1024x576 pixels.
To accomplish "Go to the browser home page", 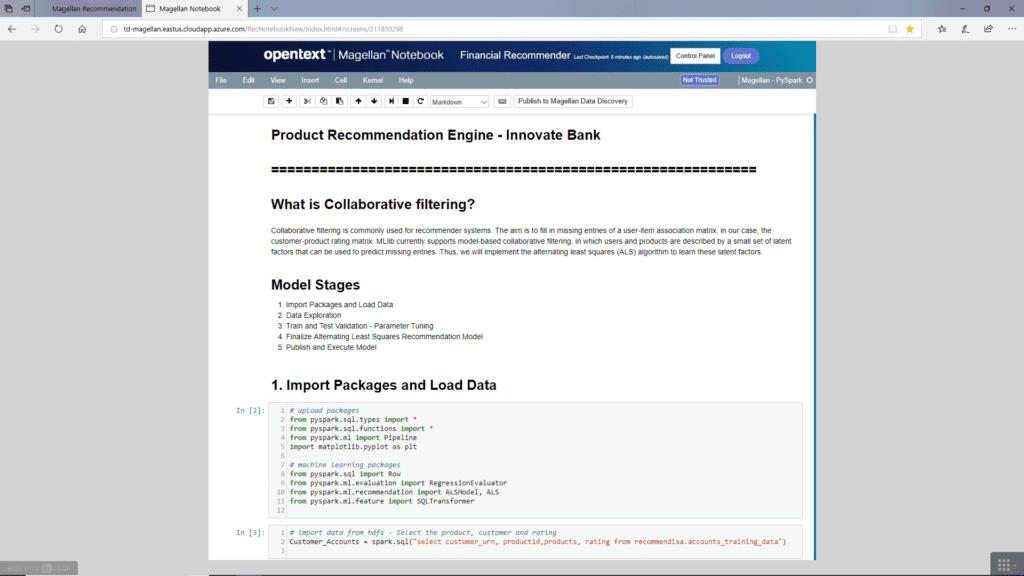I will tap(82, 29).
